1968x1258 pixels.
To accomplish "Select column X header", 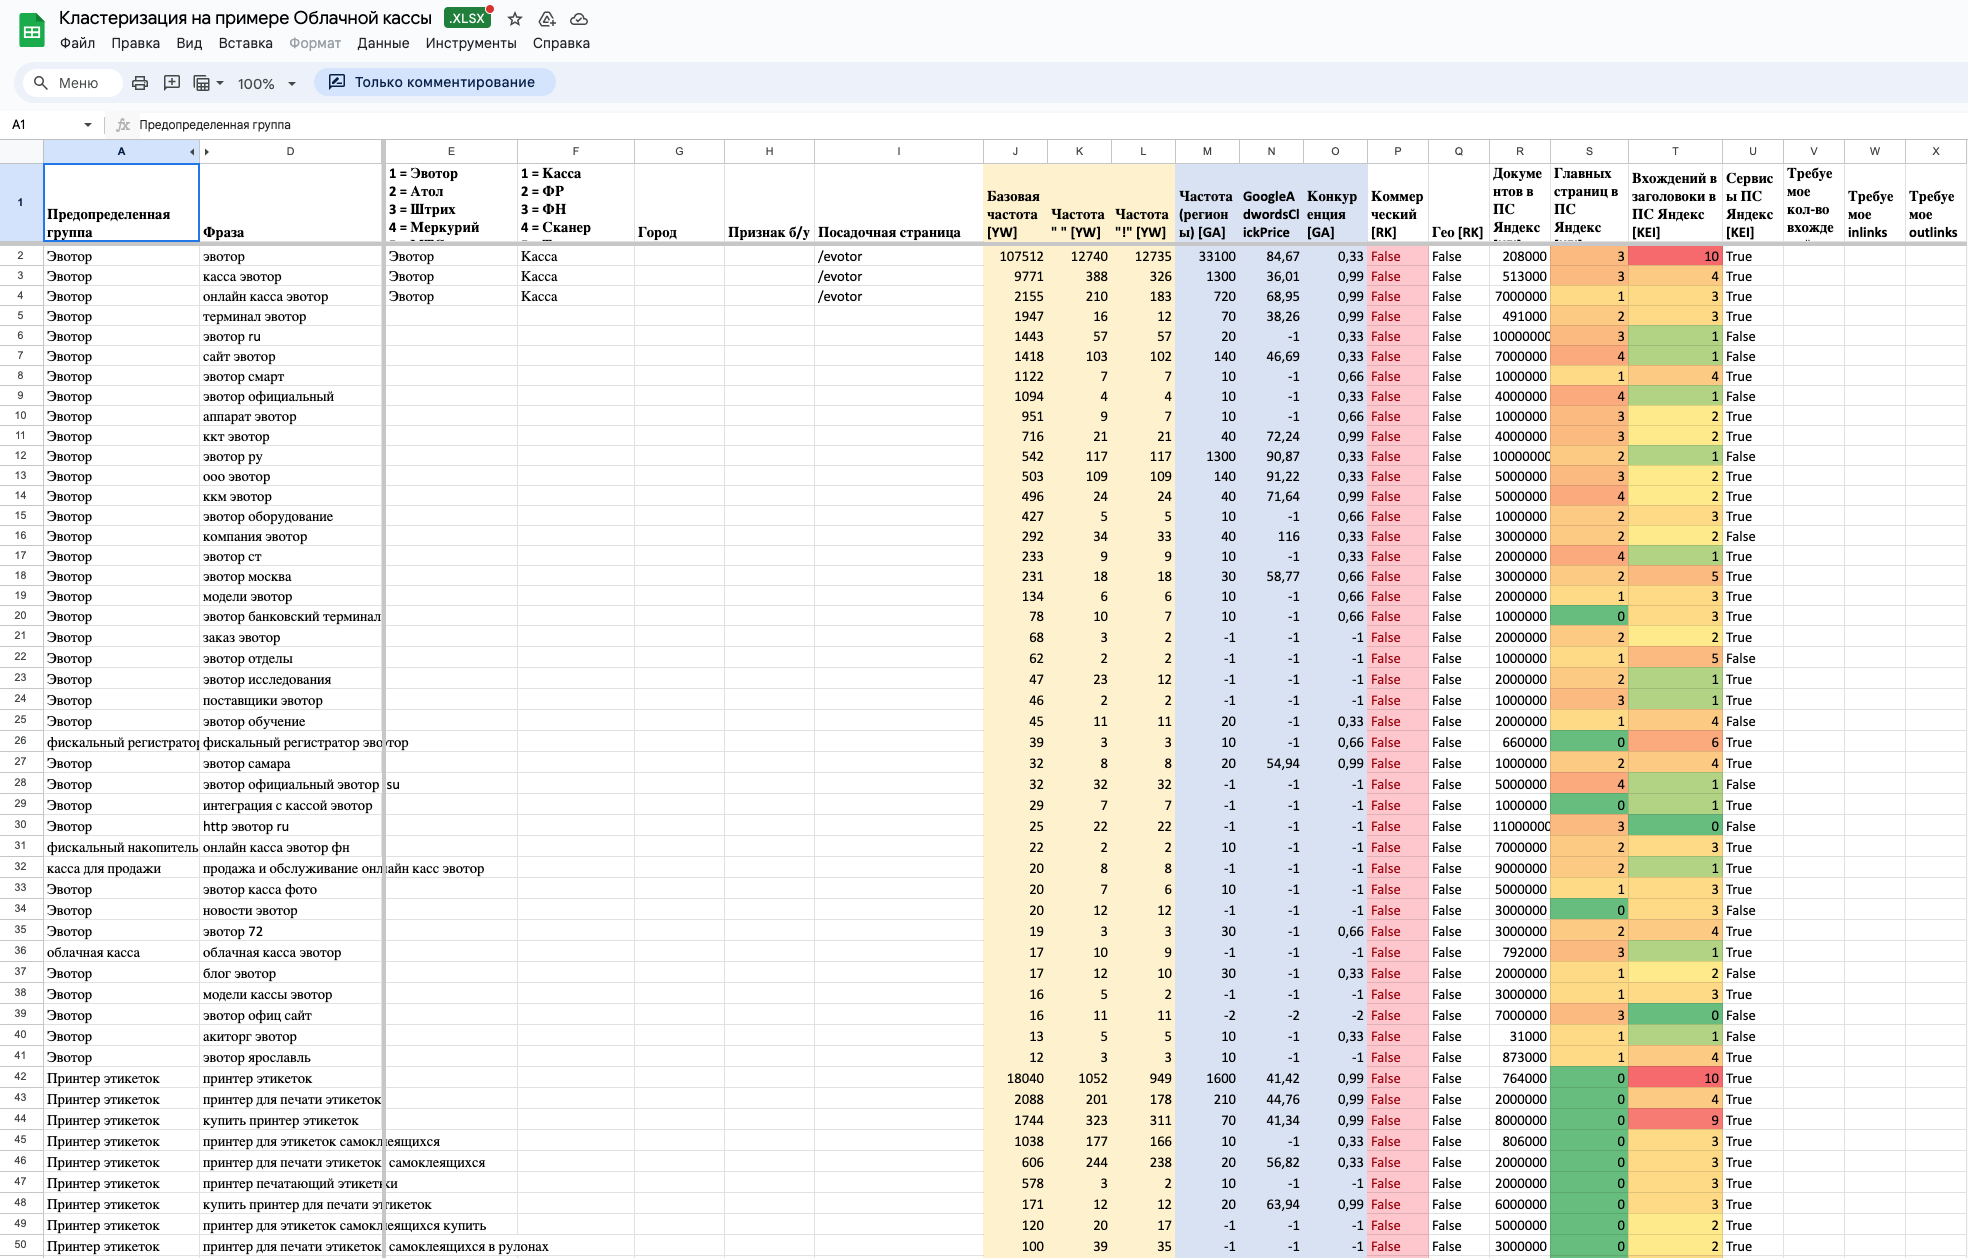I will coord(1935,152).
